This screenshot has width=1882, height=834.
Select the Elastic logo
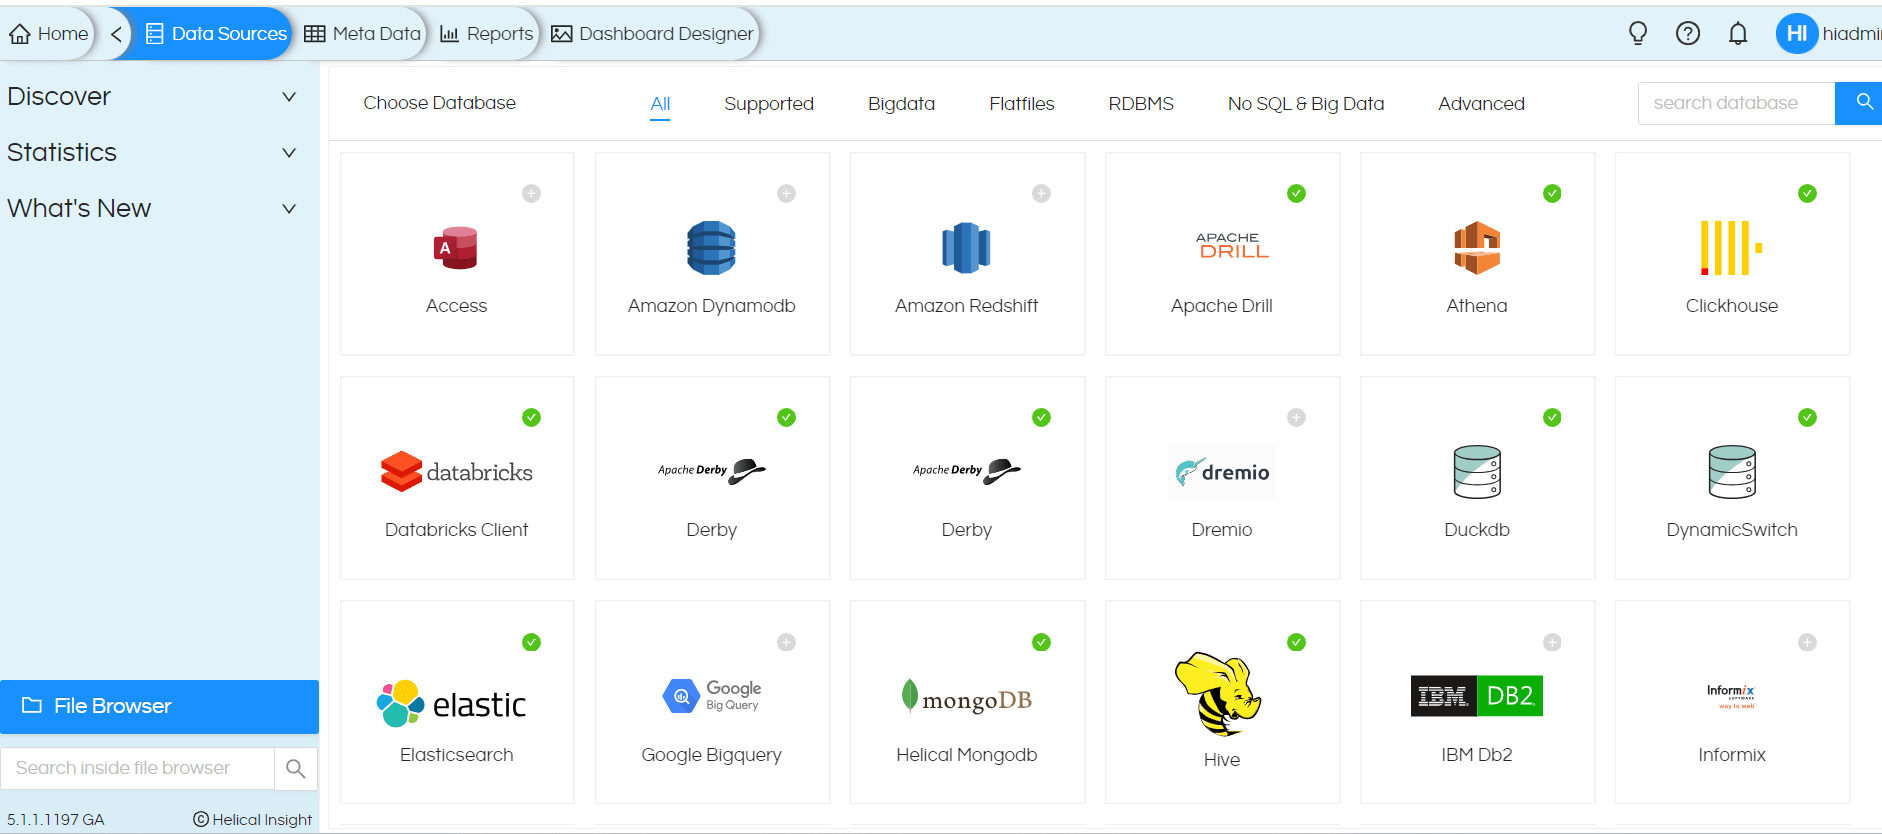coord(451,703)
